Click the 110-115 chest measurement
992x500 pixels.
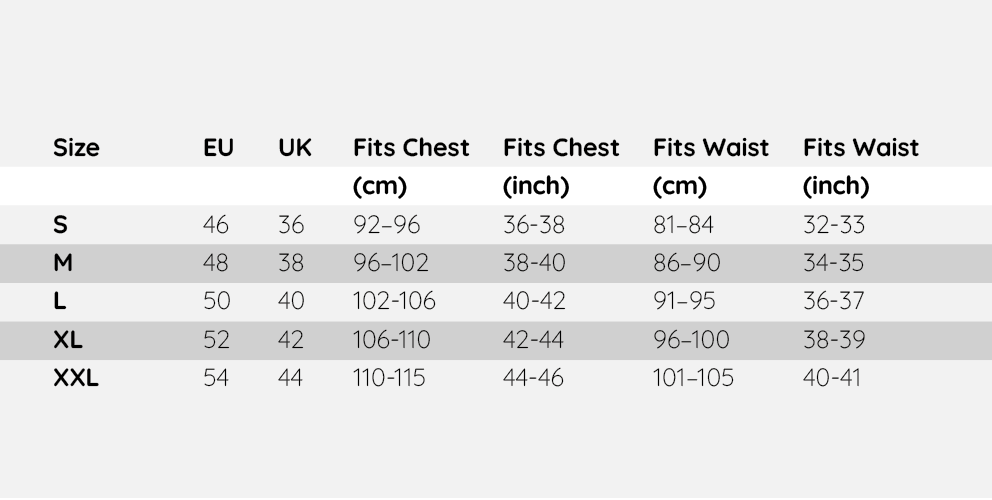389,378
